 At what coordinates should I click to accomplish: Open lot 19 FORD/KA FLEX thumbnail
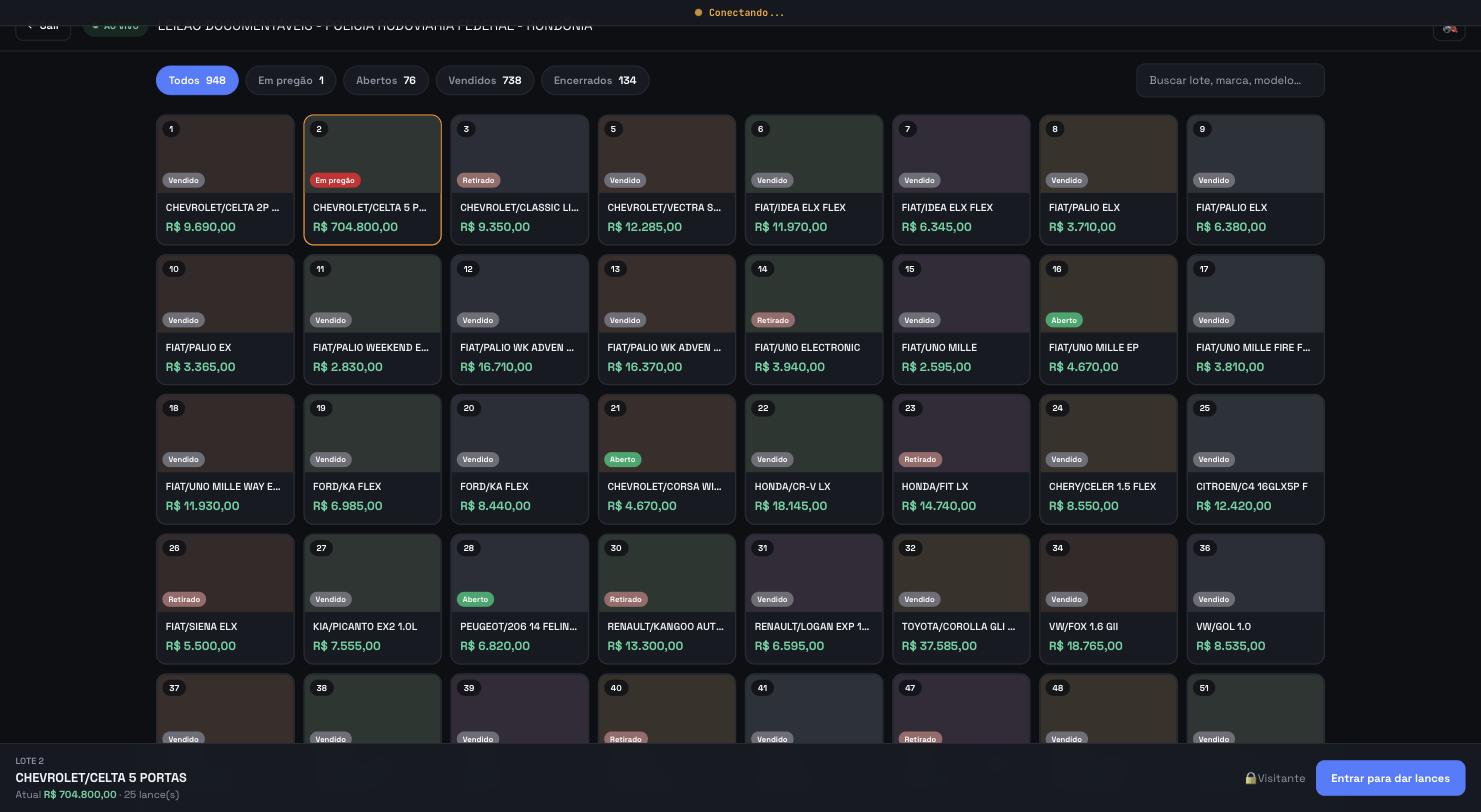point(372,433)
